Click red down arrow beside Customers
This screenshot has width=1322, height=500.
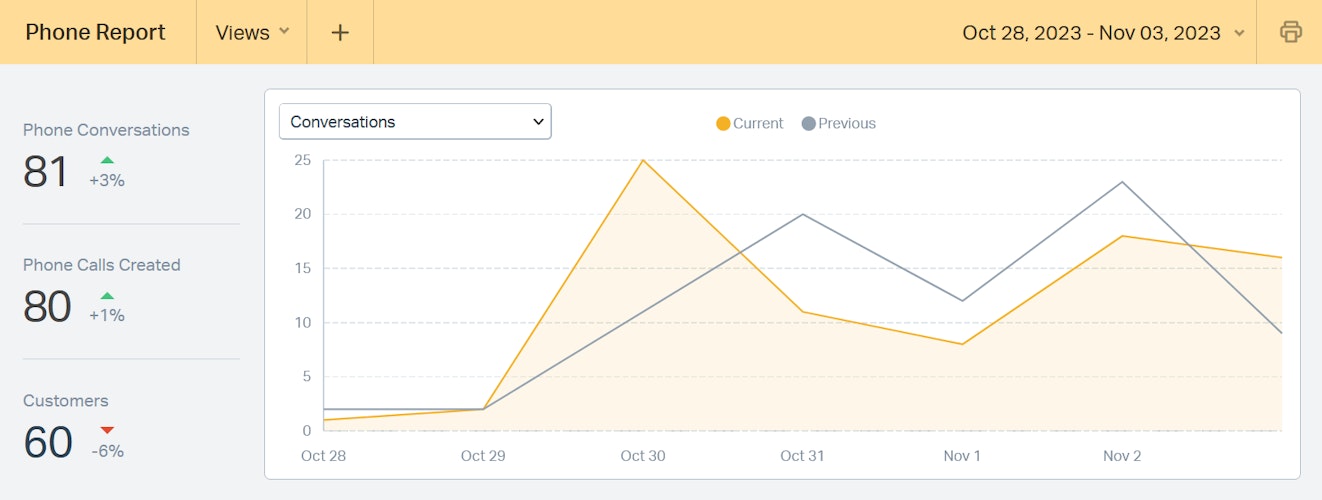[107, 431]
